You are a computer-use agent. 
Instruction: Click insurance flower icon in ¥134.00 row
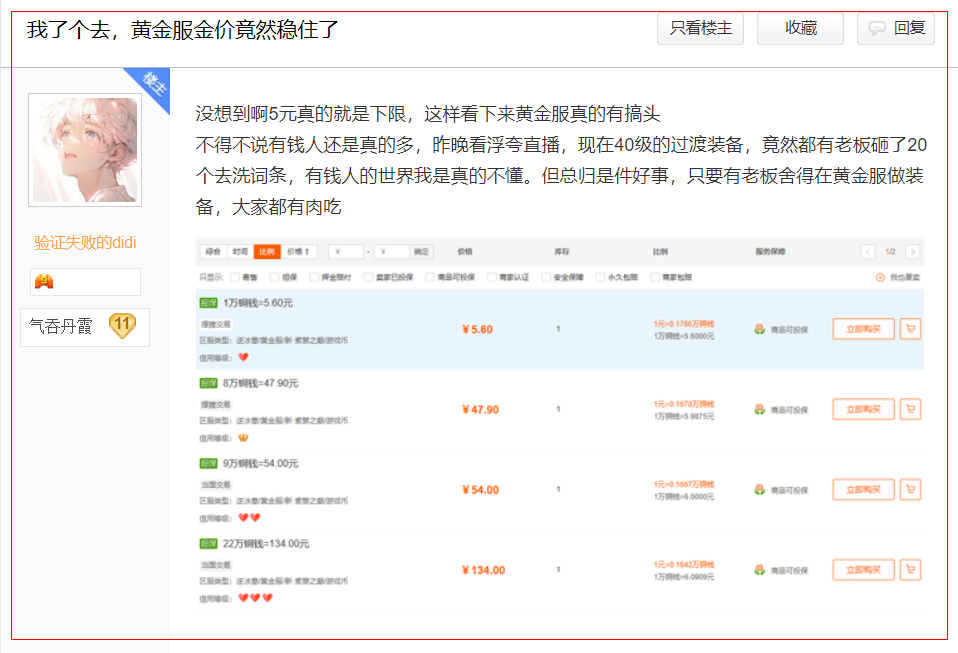[x=759, y=570]
